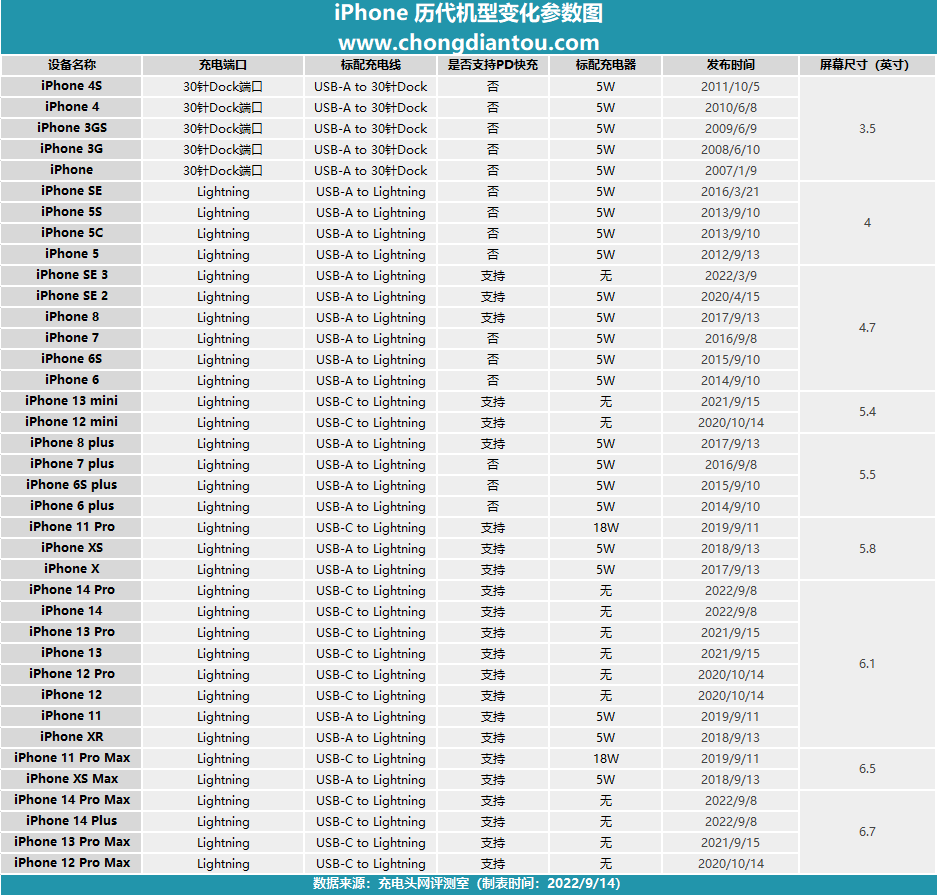This screenshot has height=895, width=937.
Task: Click the 2022/3/9 release date cell
Action: point(730,275)
